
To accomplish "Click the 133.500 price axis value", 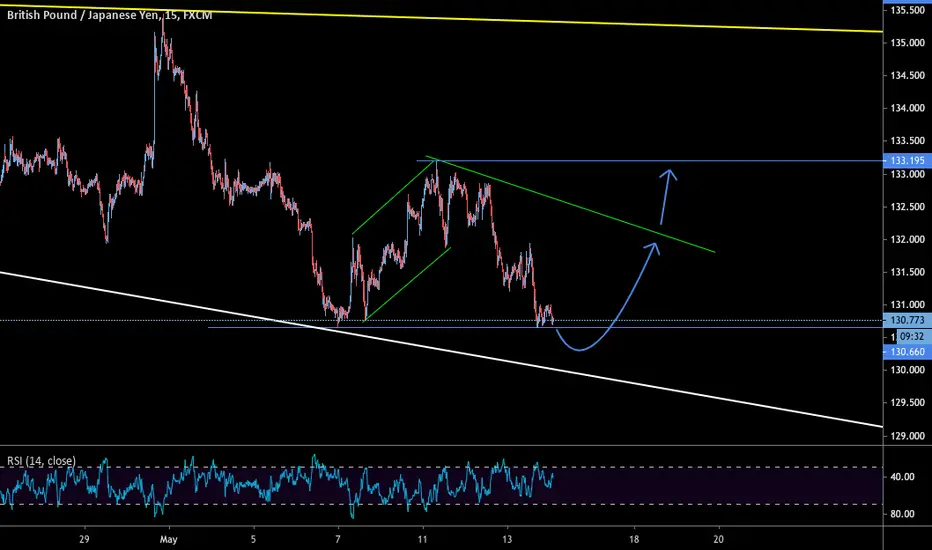I will coord(908,141).
